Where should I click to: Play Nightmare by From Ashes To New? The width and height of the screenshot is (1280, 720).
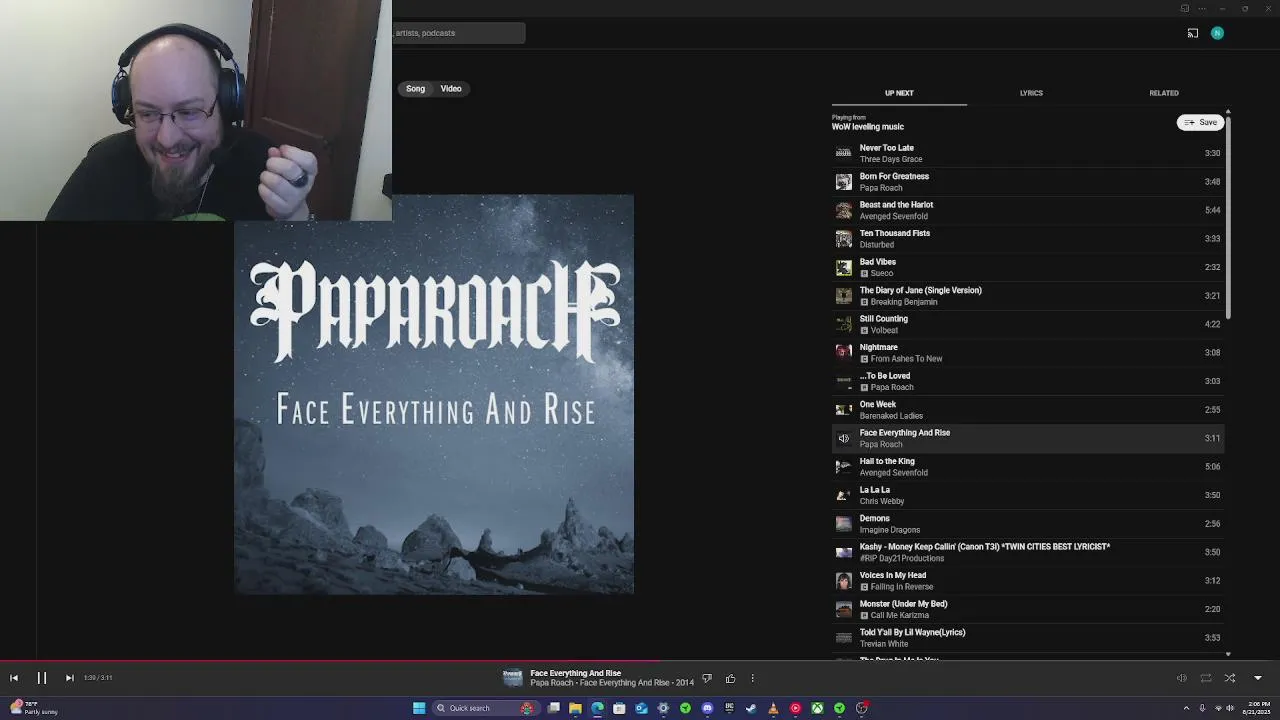[1028, 353]
